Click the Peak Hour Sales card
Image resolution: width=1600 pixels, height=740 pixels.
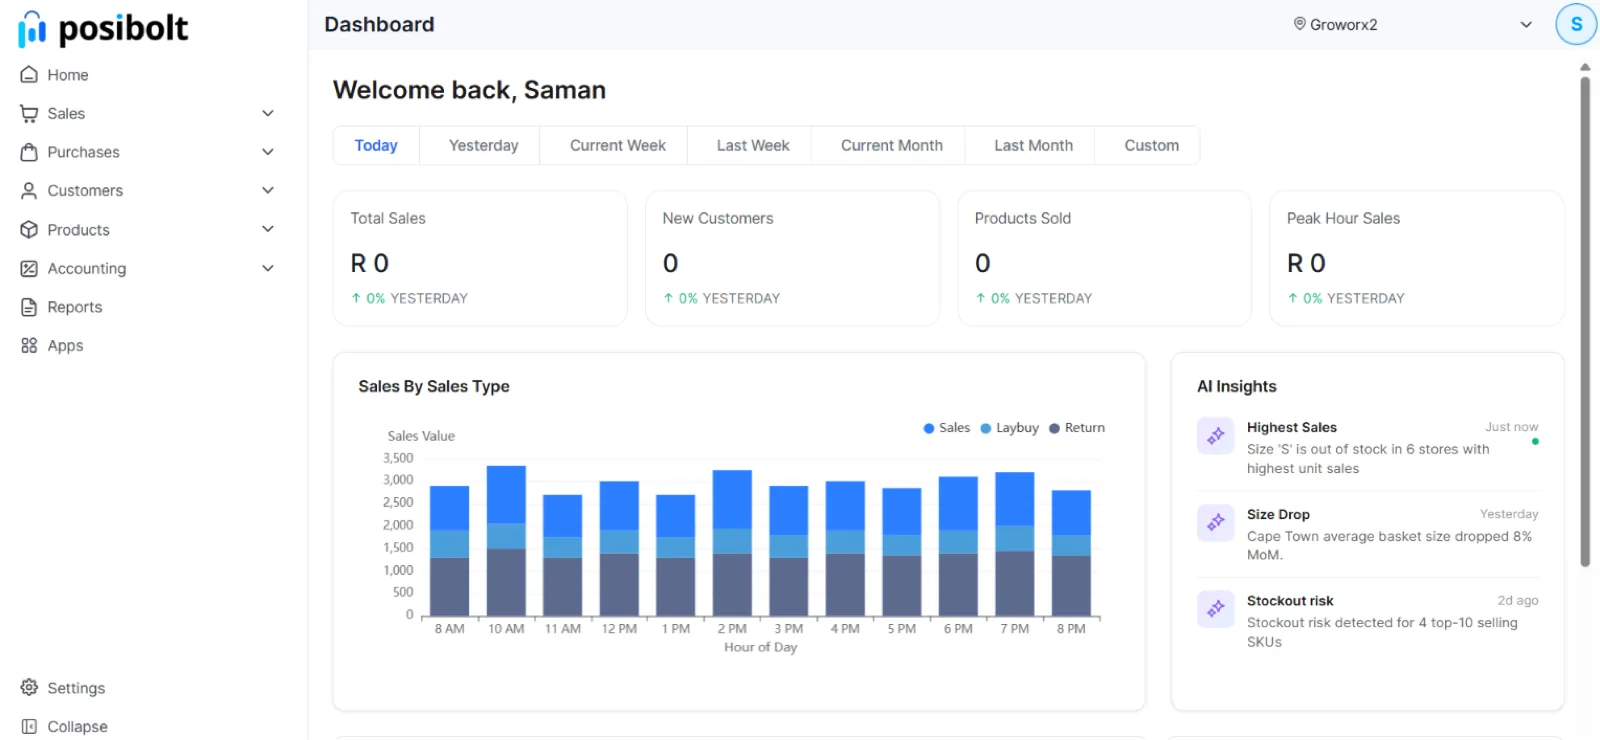pyautogui.click(x=1416, y=258)
